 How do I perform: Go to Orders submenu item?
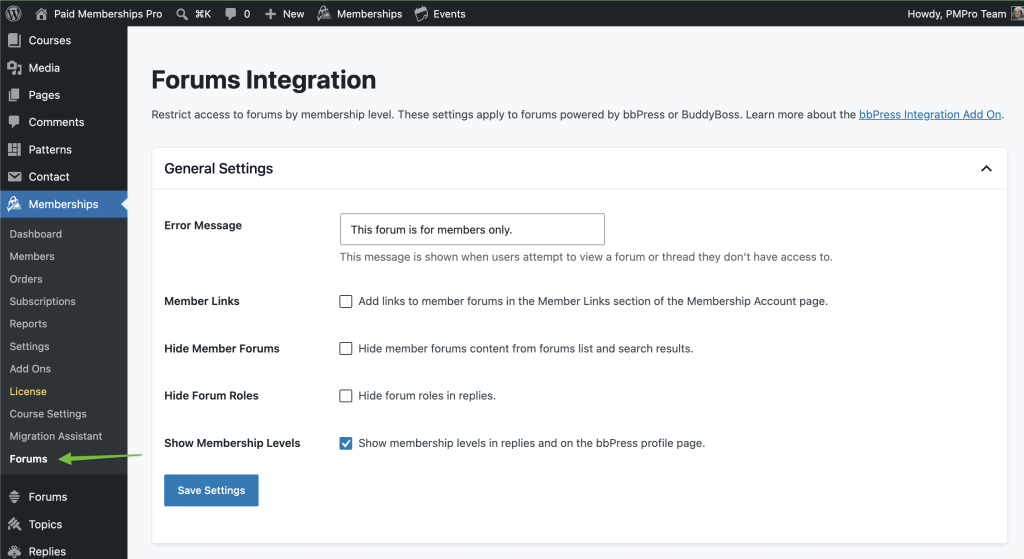(26, 279)
